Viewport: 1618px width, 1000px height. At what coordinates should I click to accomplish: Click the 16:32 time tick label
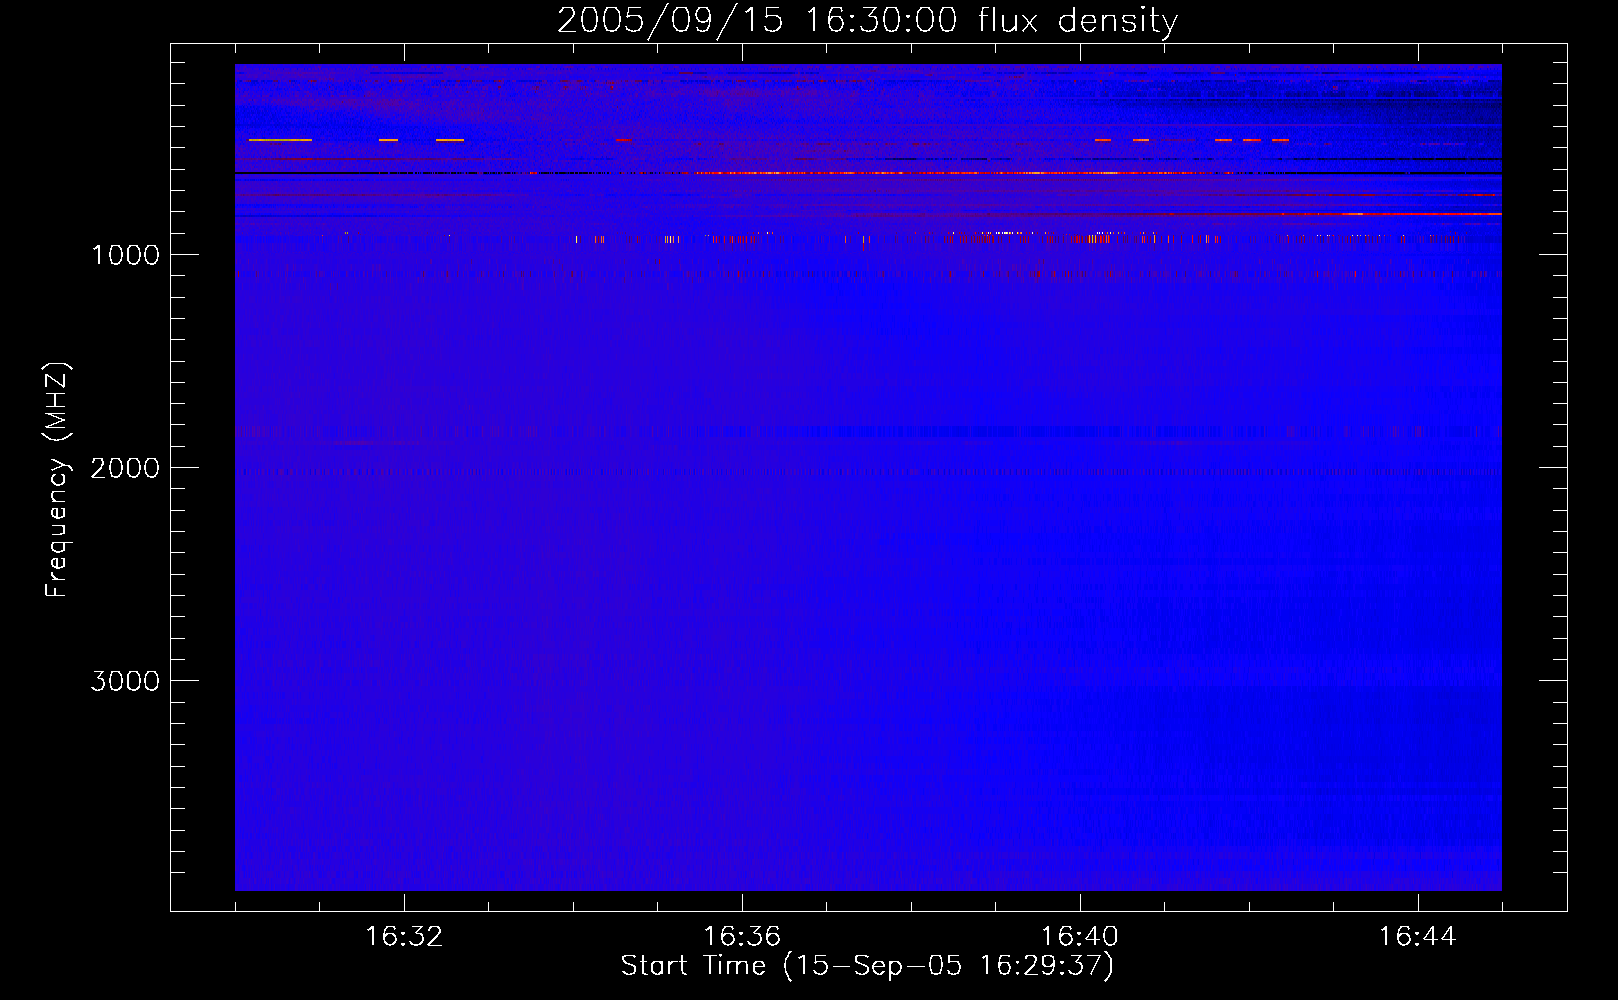pos(404,937)
